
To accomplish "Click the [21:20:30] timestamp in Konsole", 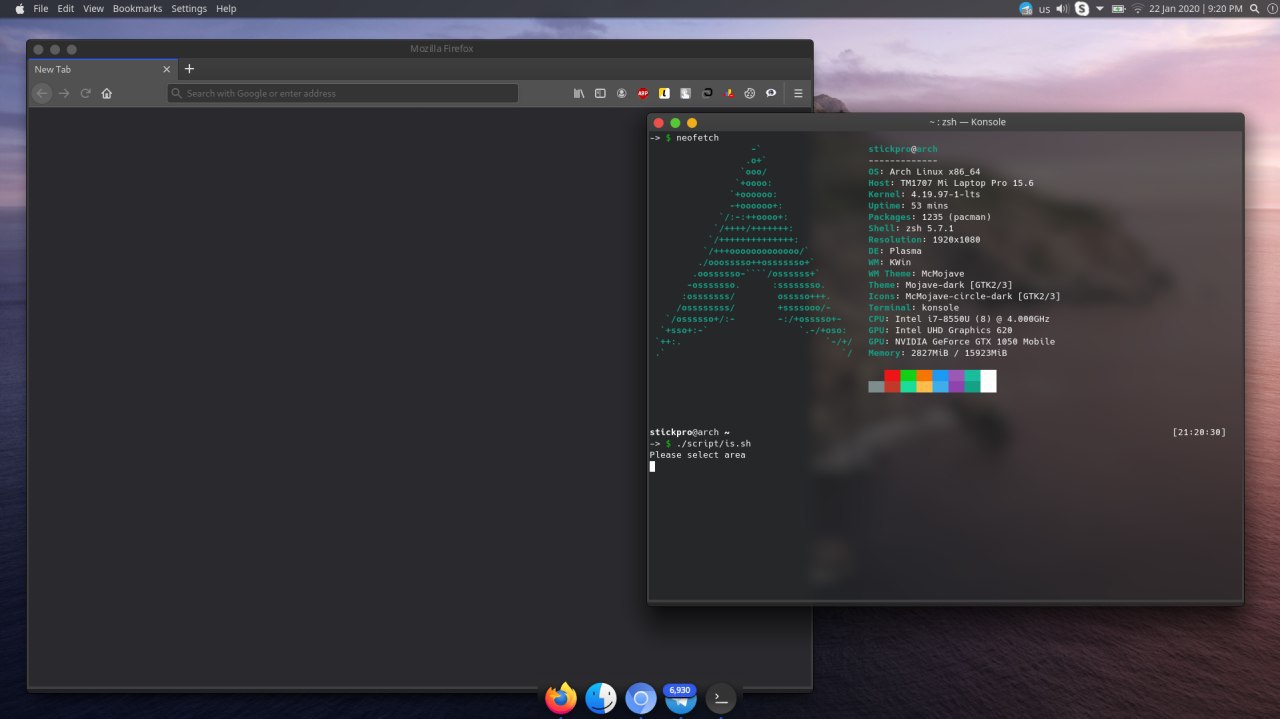I will pos(1199,432).
